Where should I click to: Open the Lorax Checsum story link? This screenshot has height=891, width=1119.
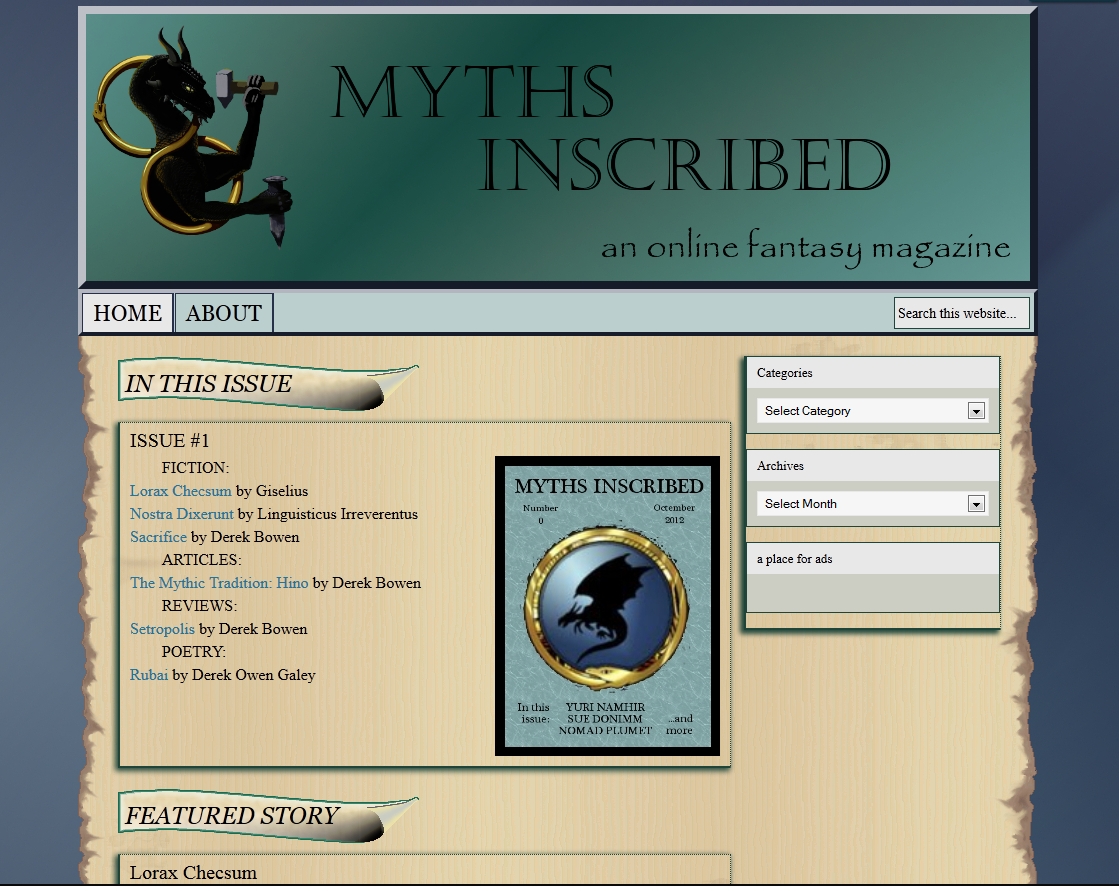(x=180, y=491)
